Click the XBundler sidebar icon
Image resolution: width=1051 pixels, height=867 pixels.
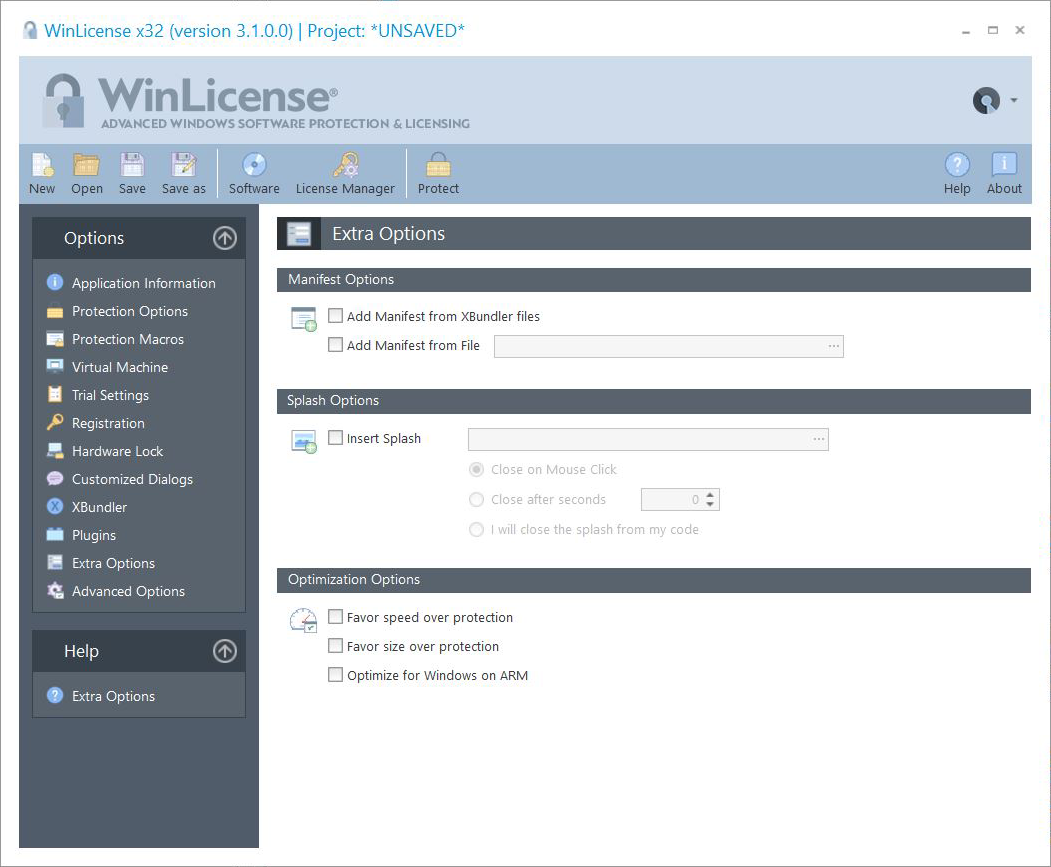55,506
